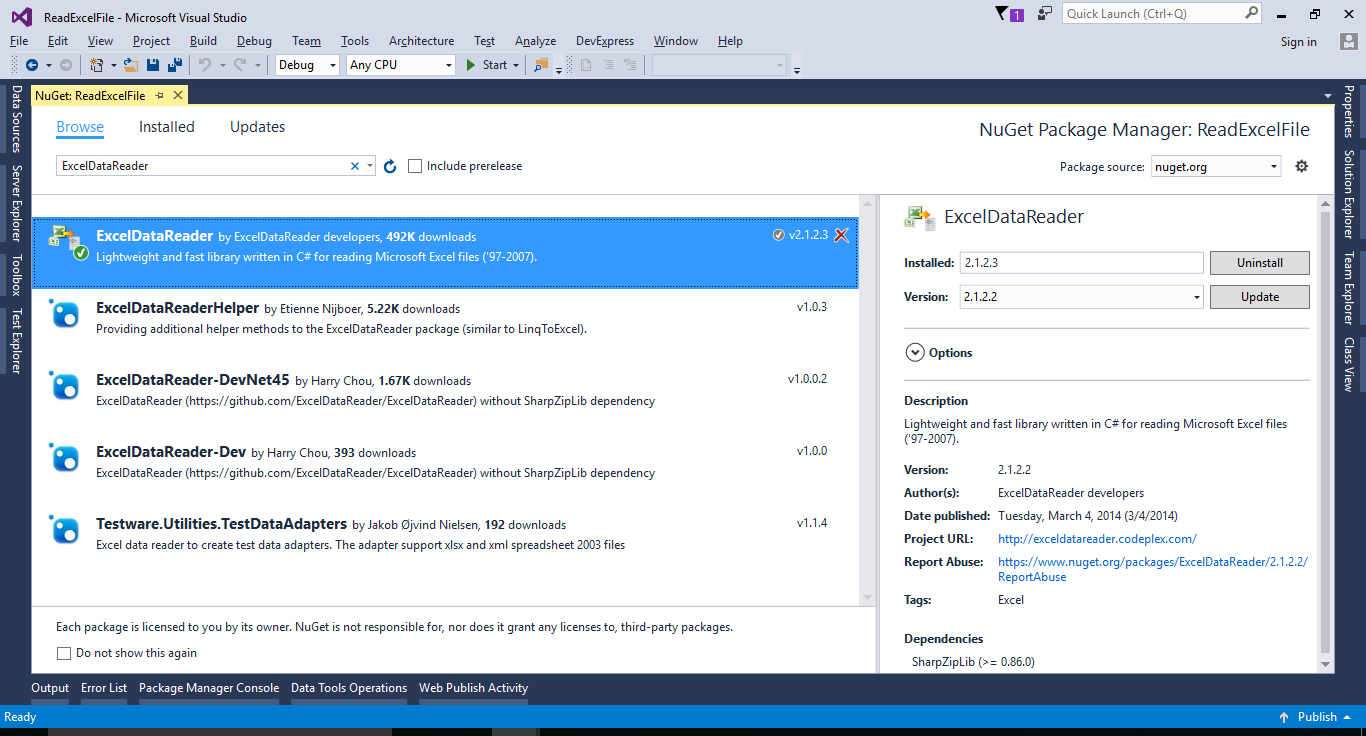The image size is (1366, 736).
Task: Click the Testware.Utilities.TestDataAdapters package icon
Action: 65,530
